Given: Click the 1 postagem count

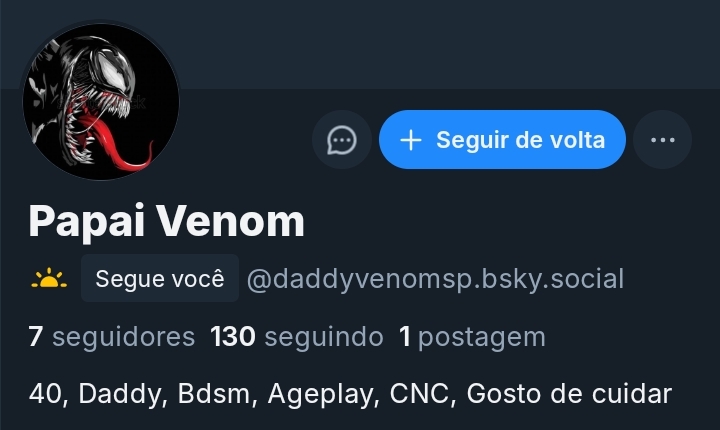Looking at the screenshot, I should pyautogui.click(x=472, y=337).
